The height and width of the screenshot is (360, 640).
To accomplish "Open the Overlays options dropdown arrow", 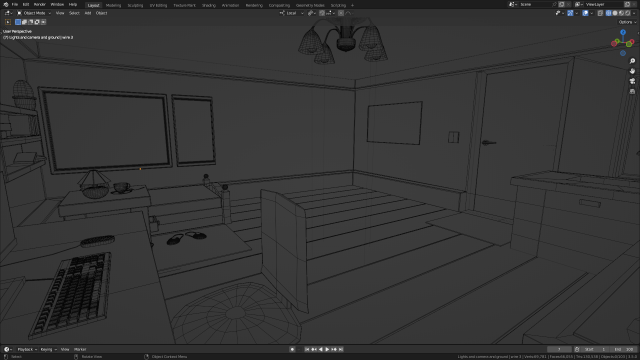I will tap(592, 13).
